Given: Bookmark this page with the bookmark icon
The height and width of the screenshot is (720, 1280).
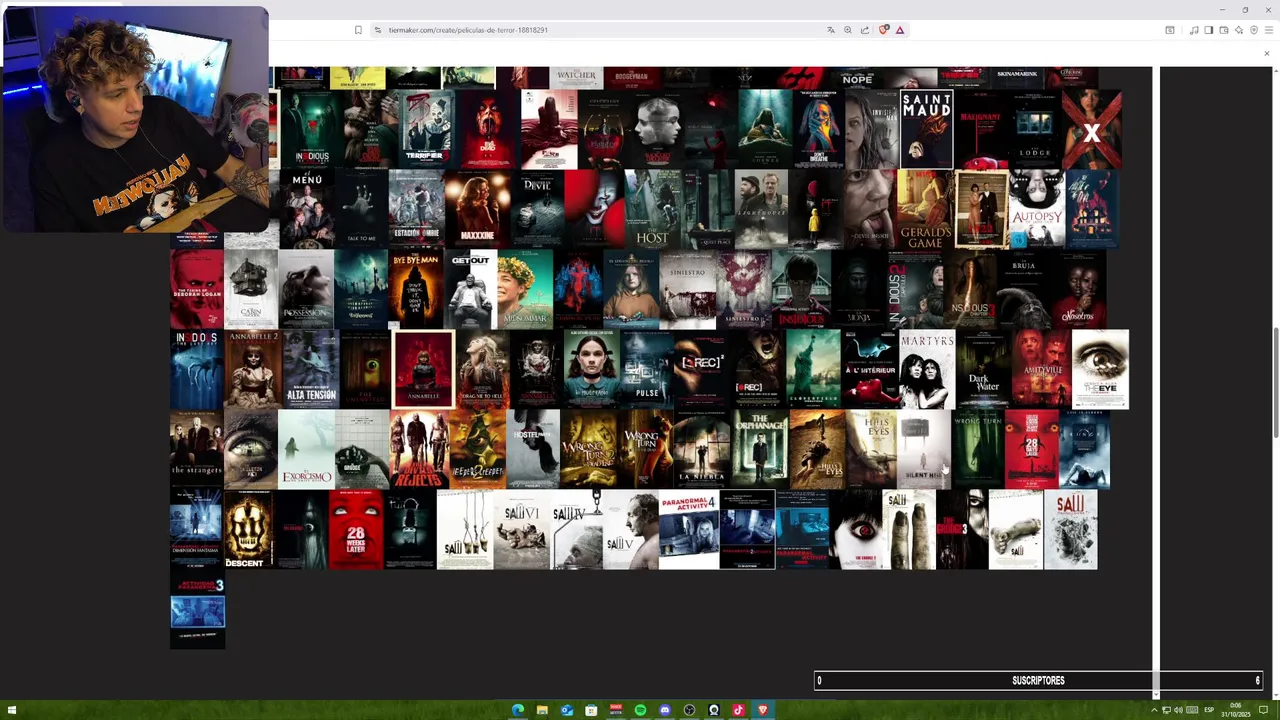Looking at the screenshot, I should pos(358,30).
